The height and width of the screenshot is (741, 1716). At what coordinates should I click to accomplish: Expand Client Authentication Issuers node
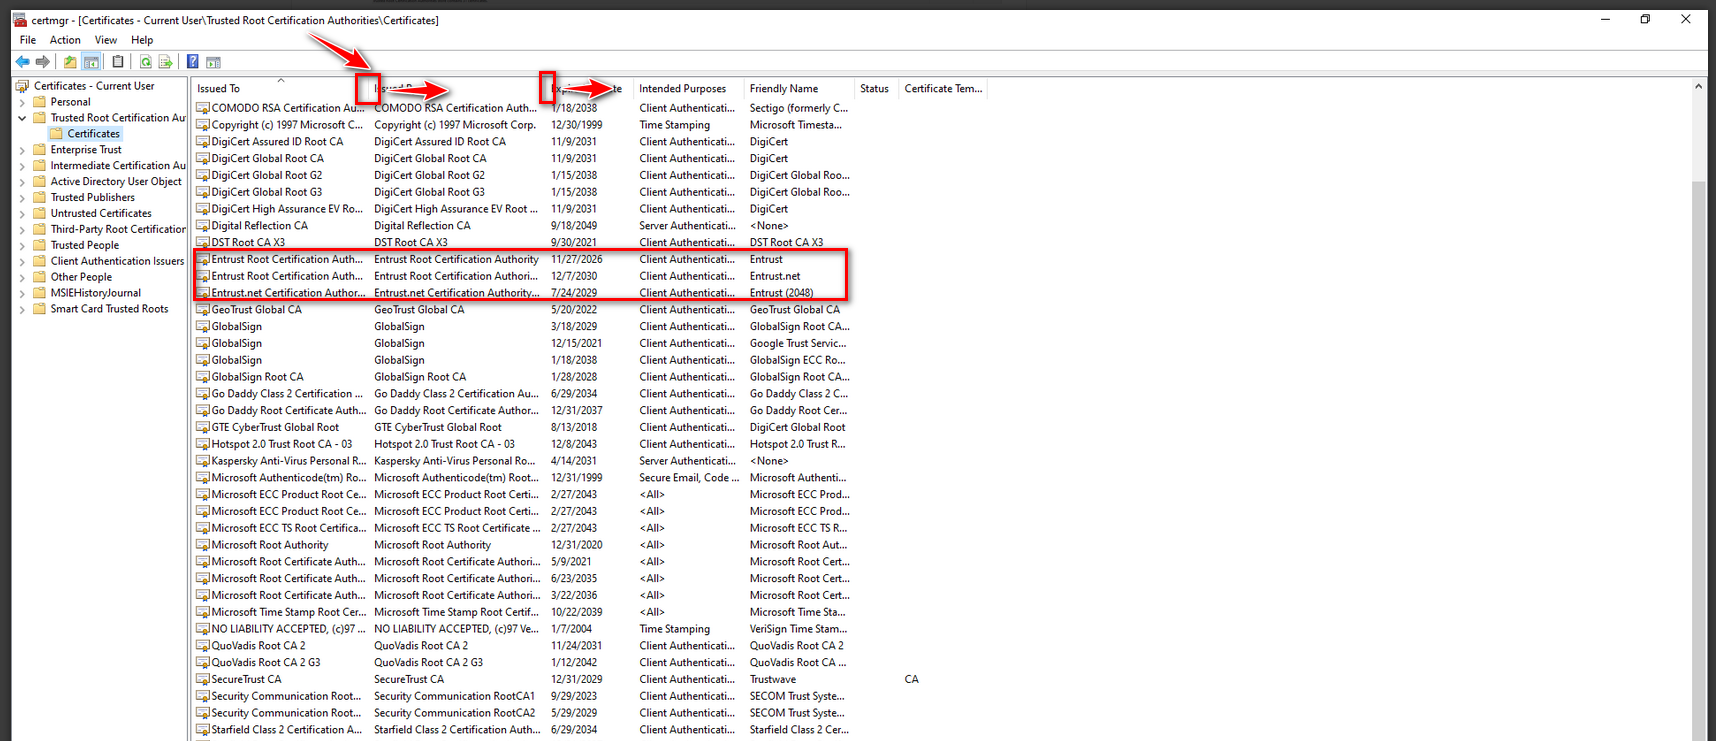pos(22,261)
